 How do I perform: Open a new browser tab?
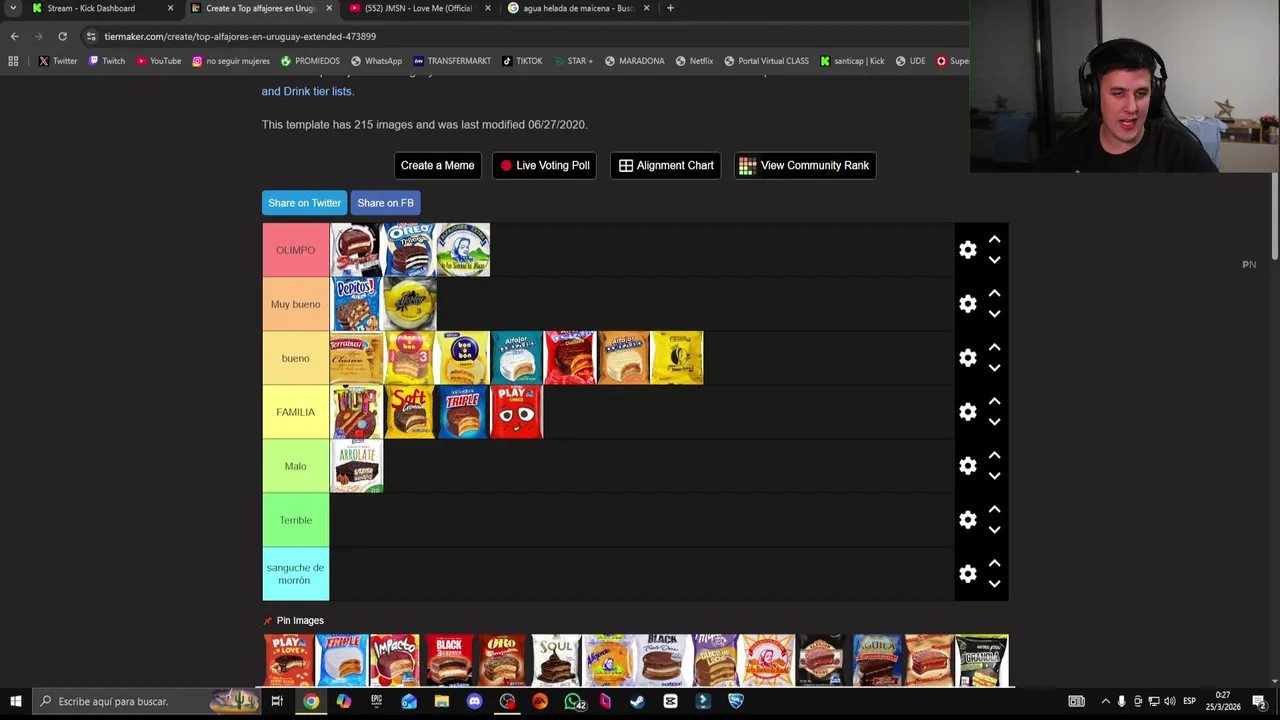670,8
